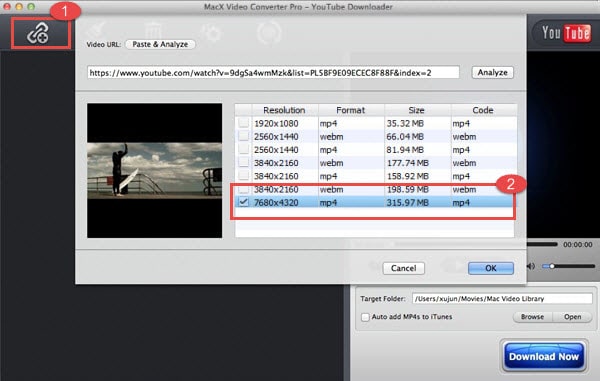Check the 2560x1440 mp4 81.94 MB checkbox
This screenshot has height=381, width=600.
(x=243, y=150)
